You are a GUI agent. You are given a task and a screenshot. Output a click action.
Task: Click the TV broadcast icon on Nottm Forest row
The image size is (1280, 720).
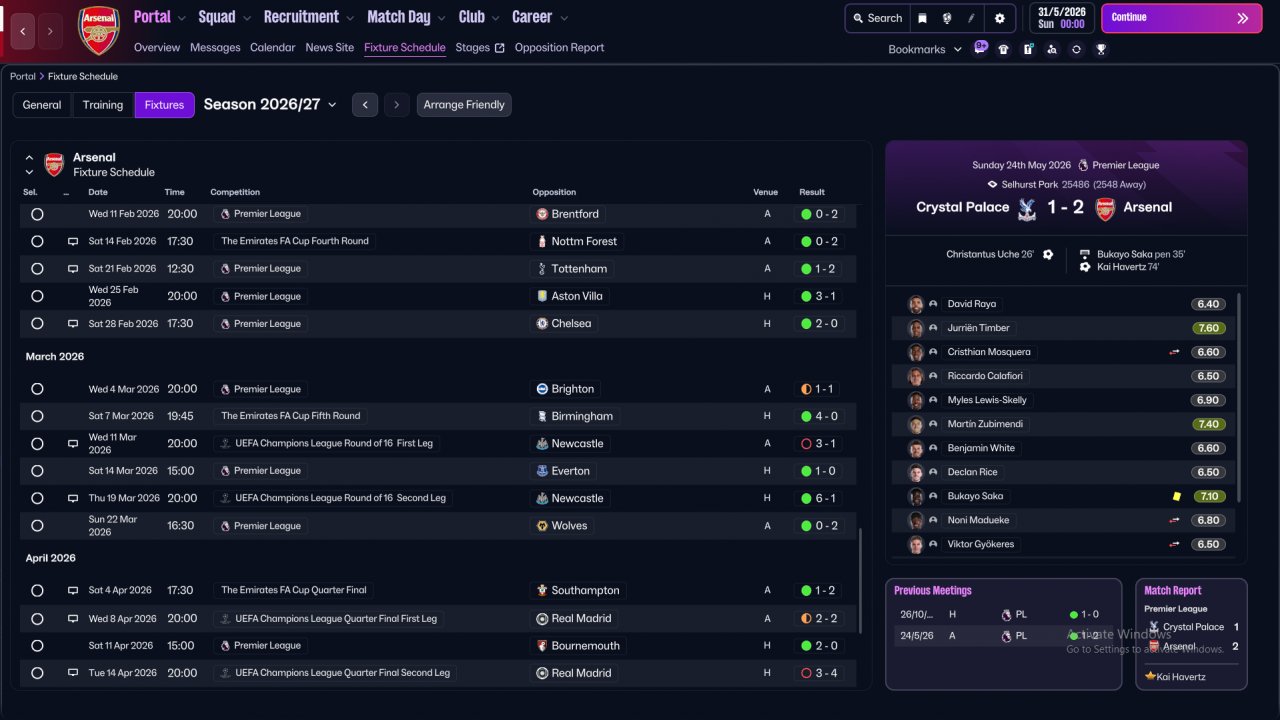tap(72, 242)
